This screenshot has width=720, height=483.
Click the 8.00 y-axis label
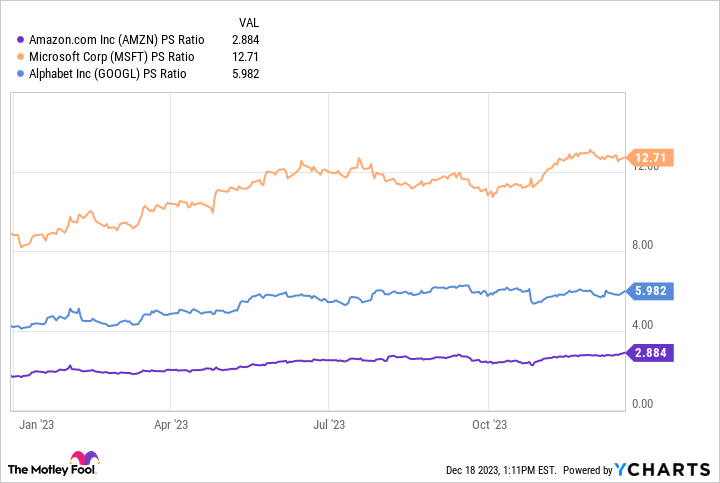click(644, 245)
